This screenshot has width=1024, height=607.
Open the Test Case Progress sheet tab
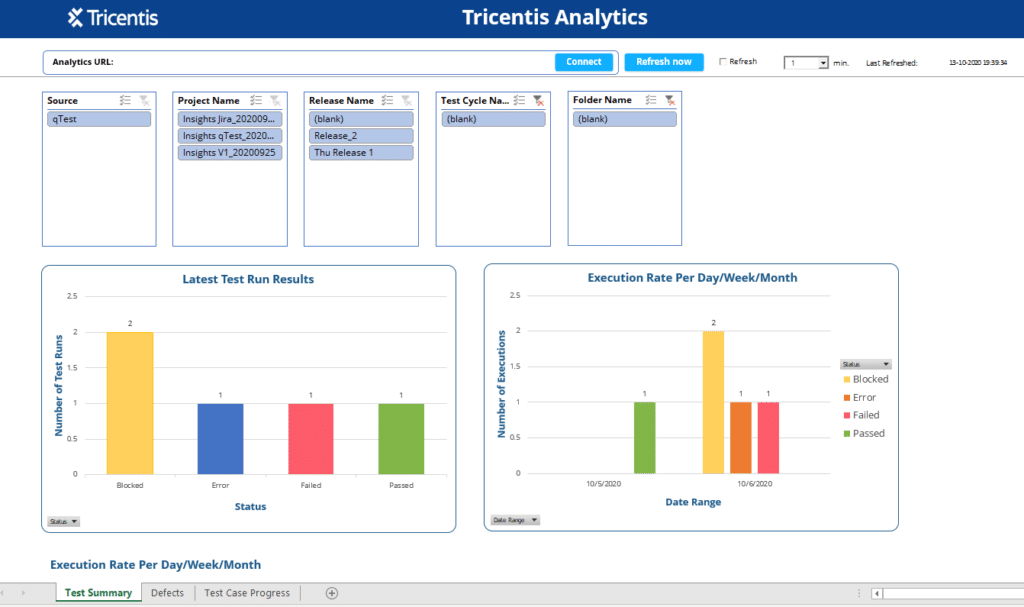(247, 593)
